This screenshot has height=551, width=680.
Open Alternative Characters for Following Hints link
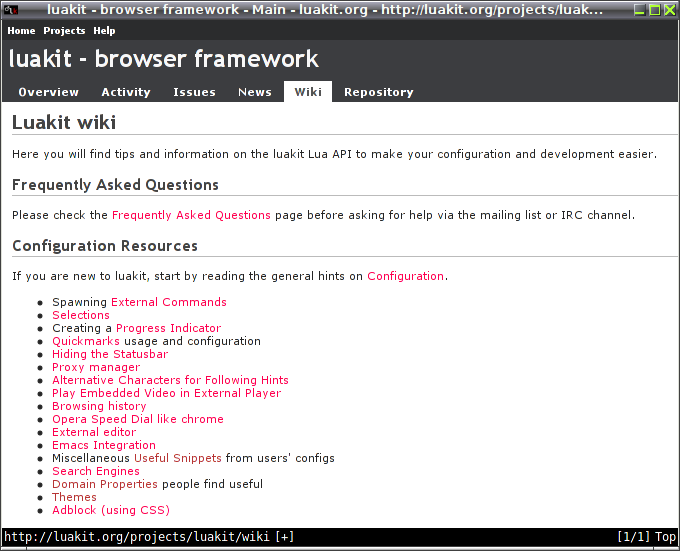pyautogui.click(x=170, y=380)
